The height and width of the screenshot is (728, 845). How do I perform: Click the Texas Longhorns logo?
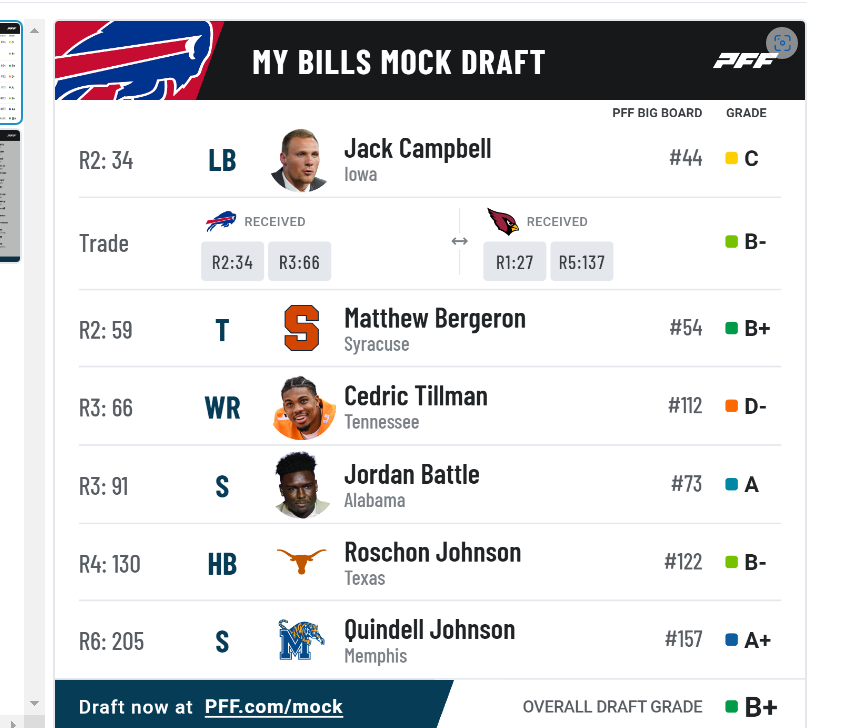tap(301, 560)
